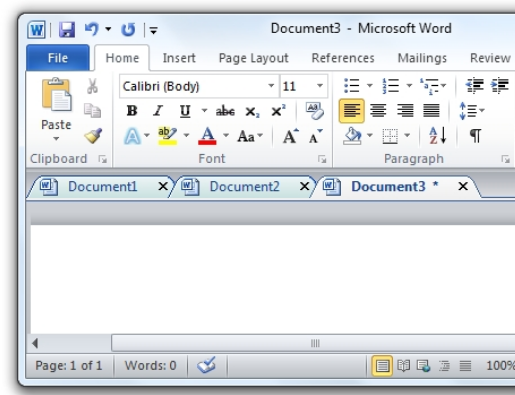Click the Redo icon
Image resolution: width=515 pixels, height=395 pixels.
(128, 29)
